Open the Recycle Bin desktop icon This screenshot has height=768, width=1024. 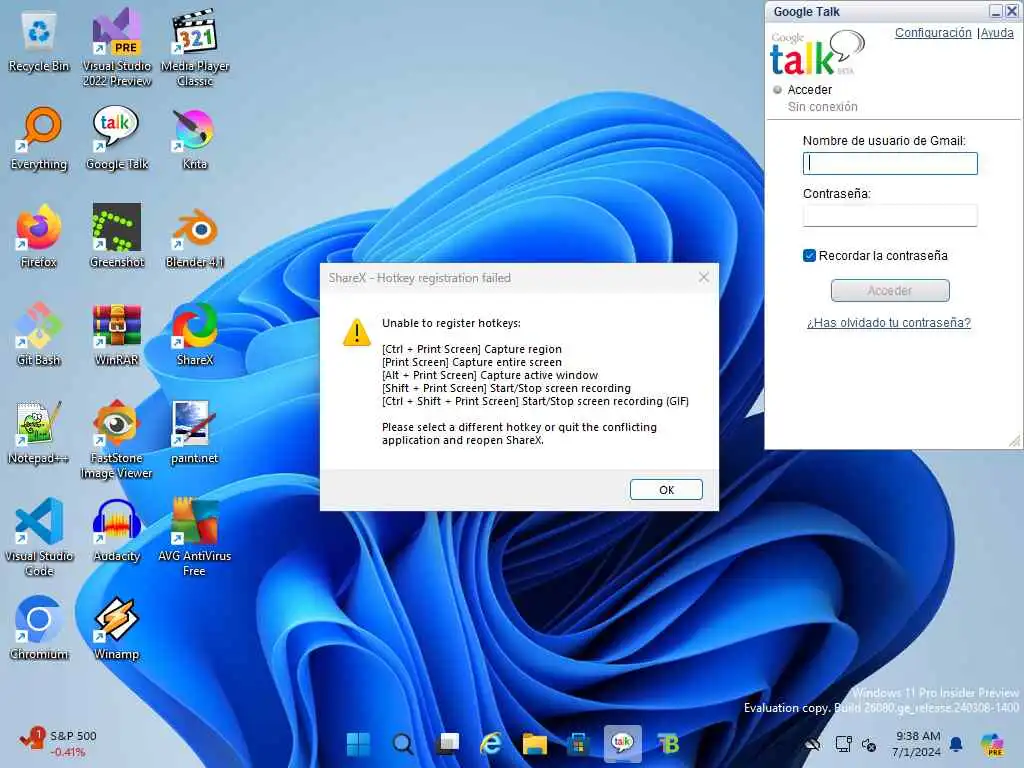click(39, 40)
